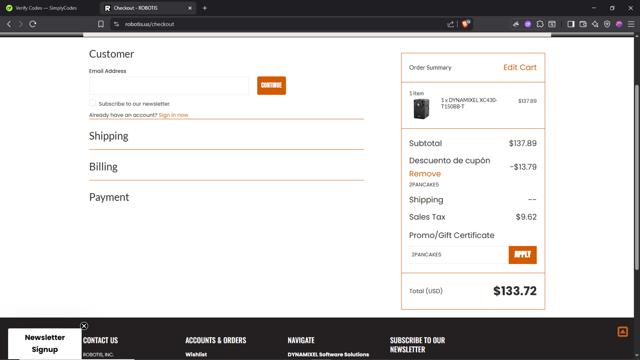Bookmark this page with the bookmark icon
This screenshot has height=360, width=640.
101,24
